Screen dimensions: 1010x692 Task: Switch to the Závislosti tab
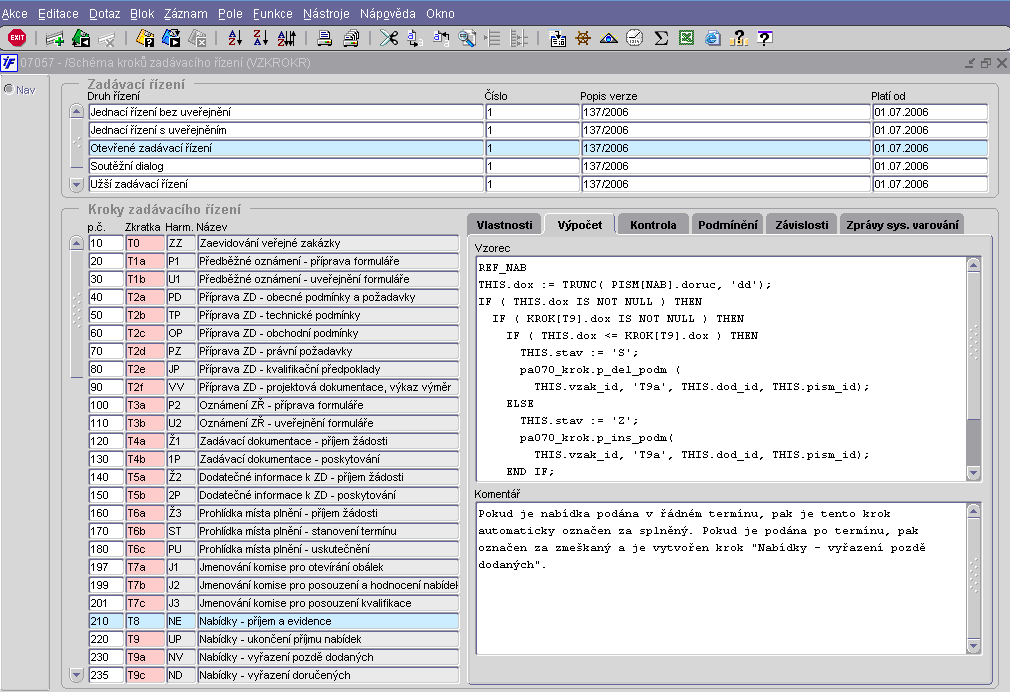tap(802, 225)
